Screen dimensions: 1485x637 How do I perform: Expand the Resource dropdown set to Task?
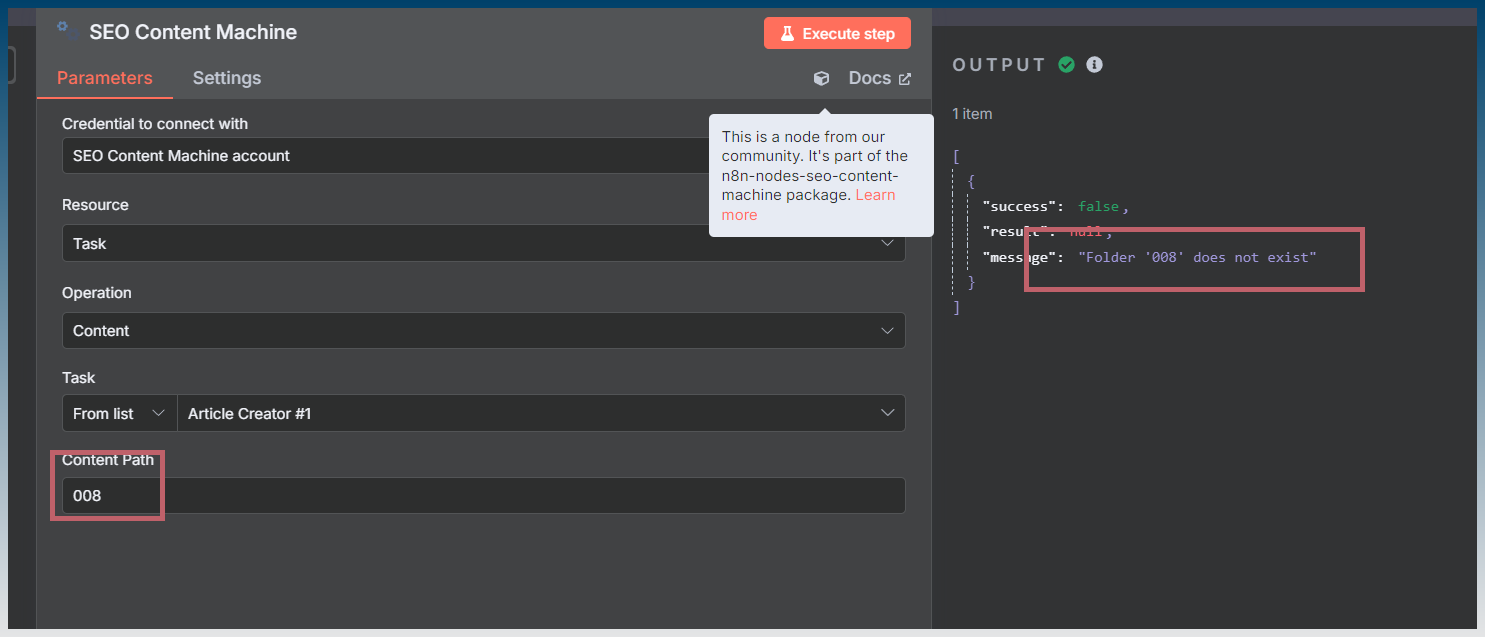point(484,243)
